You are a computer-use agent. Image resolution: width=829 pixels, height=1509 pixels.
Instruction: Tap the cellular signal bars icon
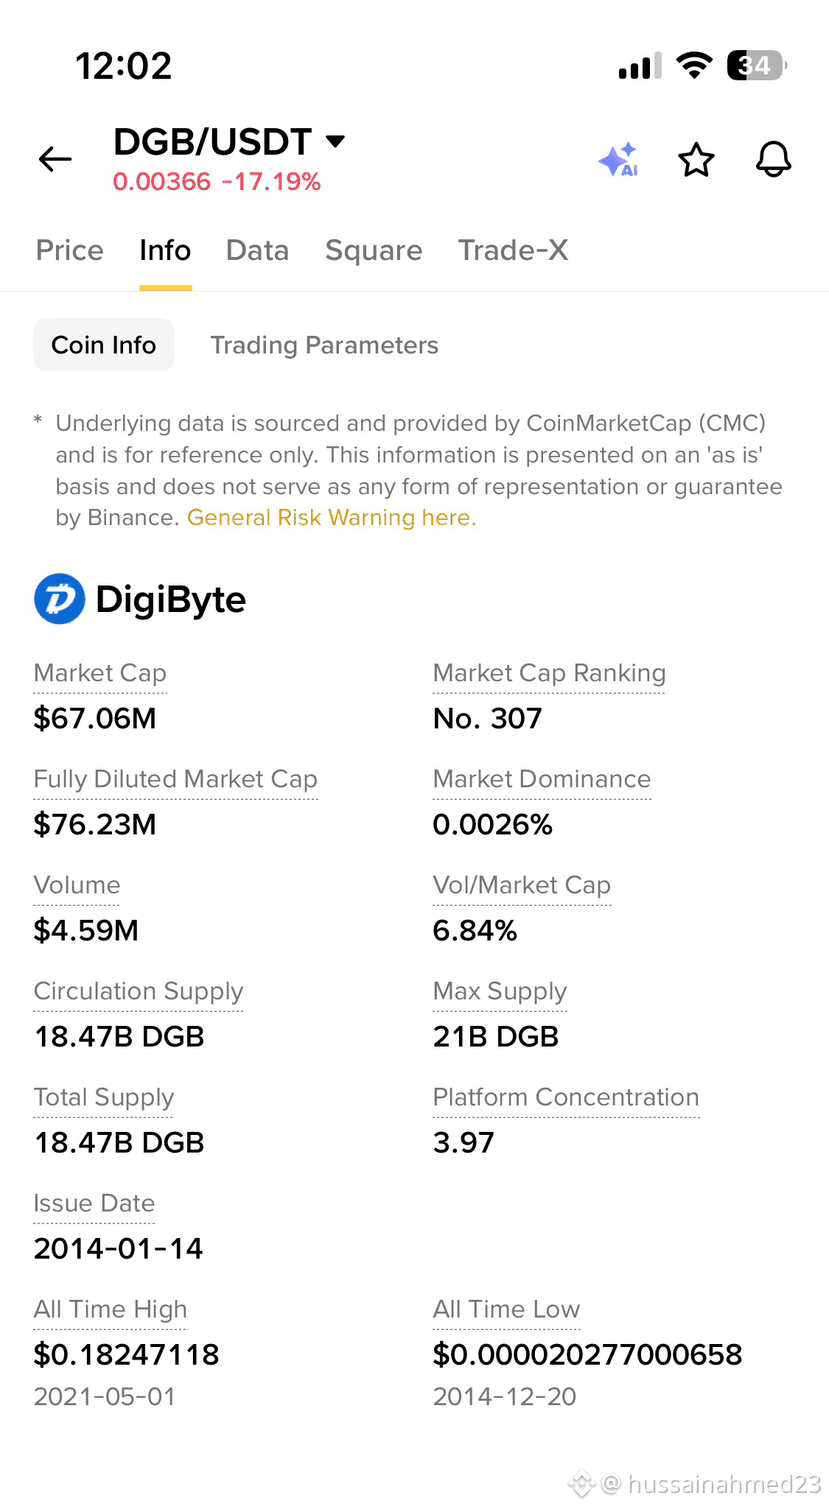(640, 66)
